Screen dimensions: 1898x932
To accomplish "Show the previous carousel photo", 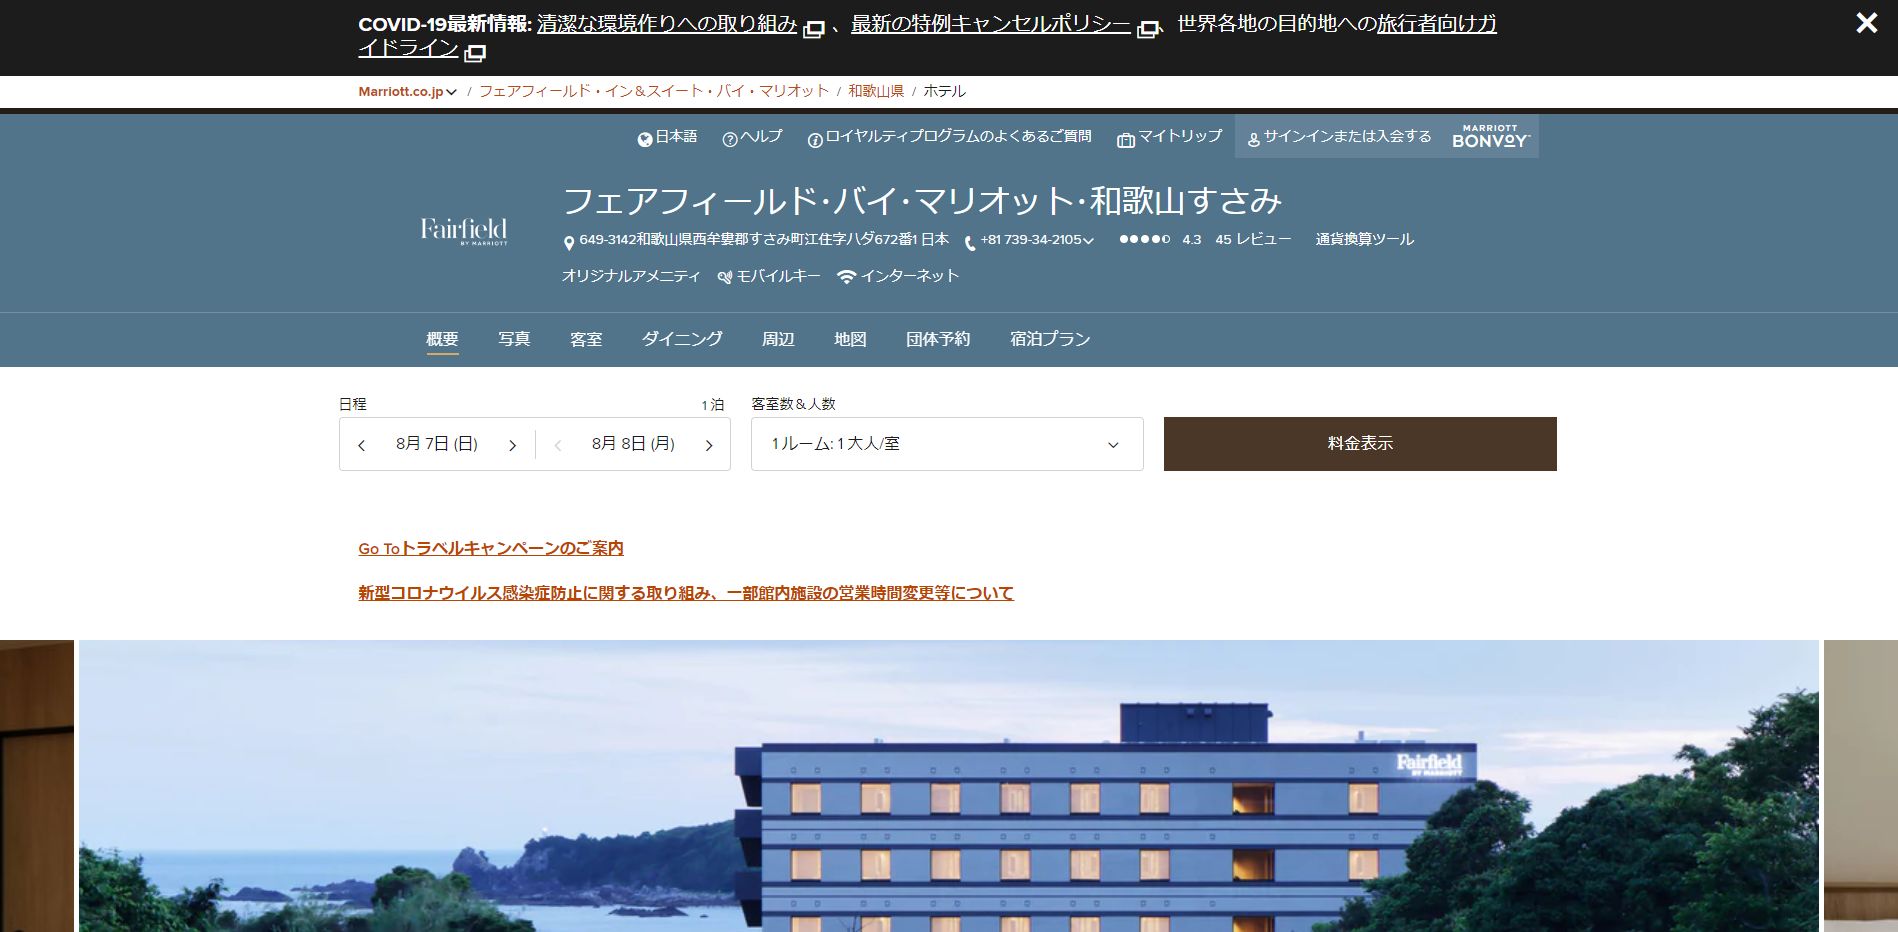I will 37,786.
